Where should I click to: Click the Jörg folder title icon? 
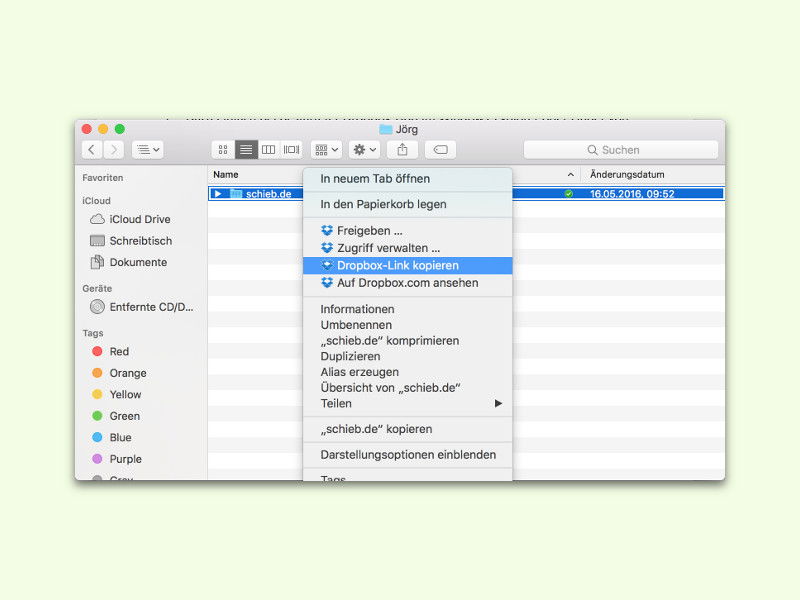click(386, 130)
